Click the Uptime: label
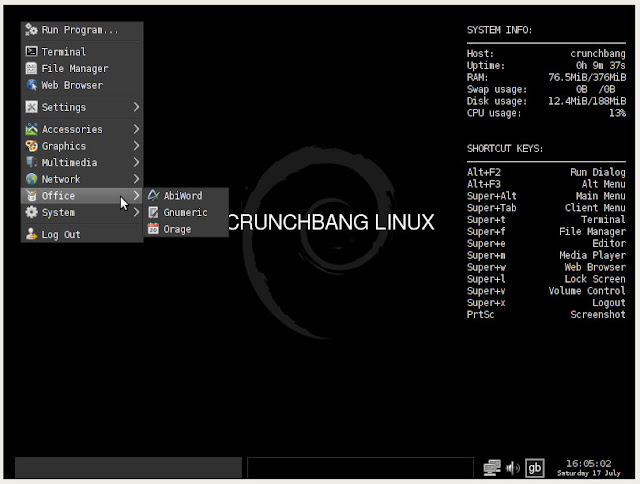640x484 pixels. 486,65
